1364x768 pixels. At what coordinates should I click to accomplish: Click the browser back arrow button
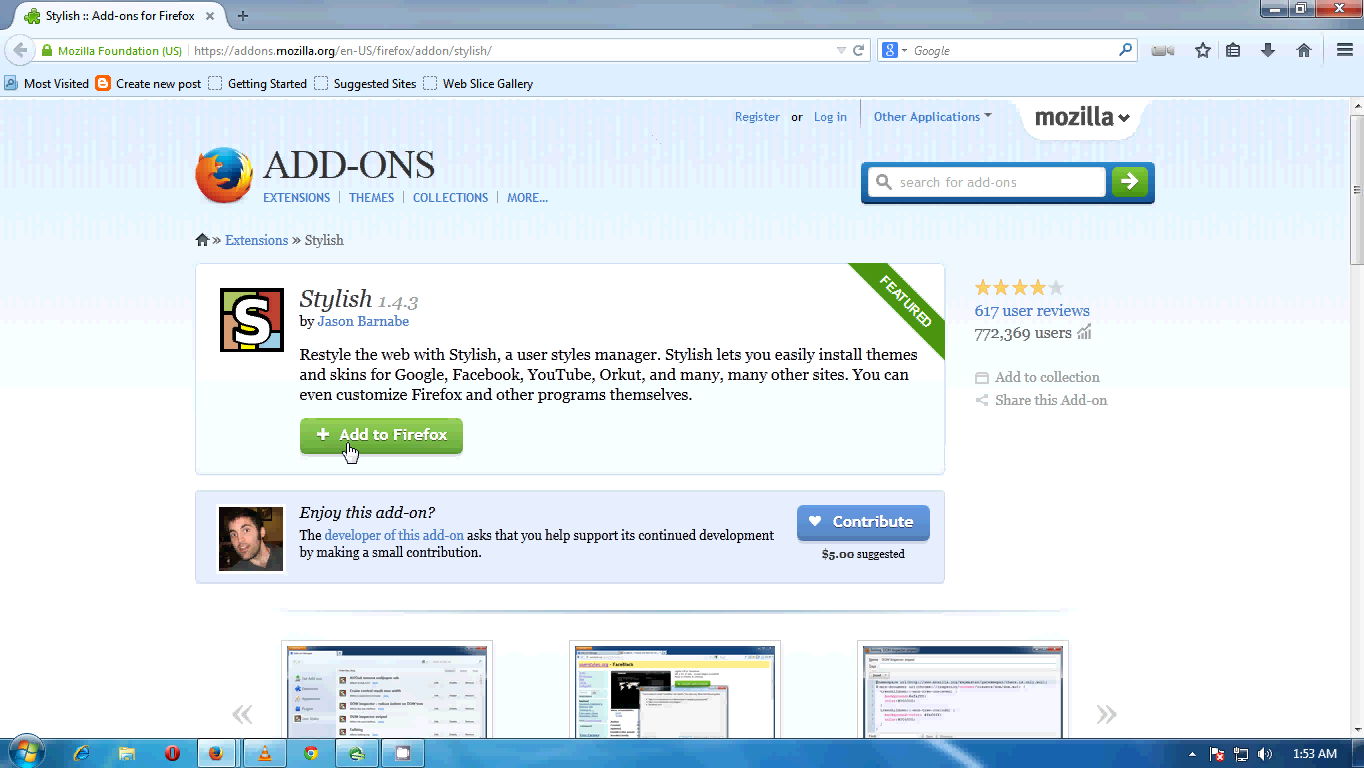point(20,50)
